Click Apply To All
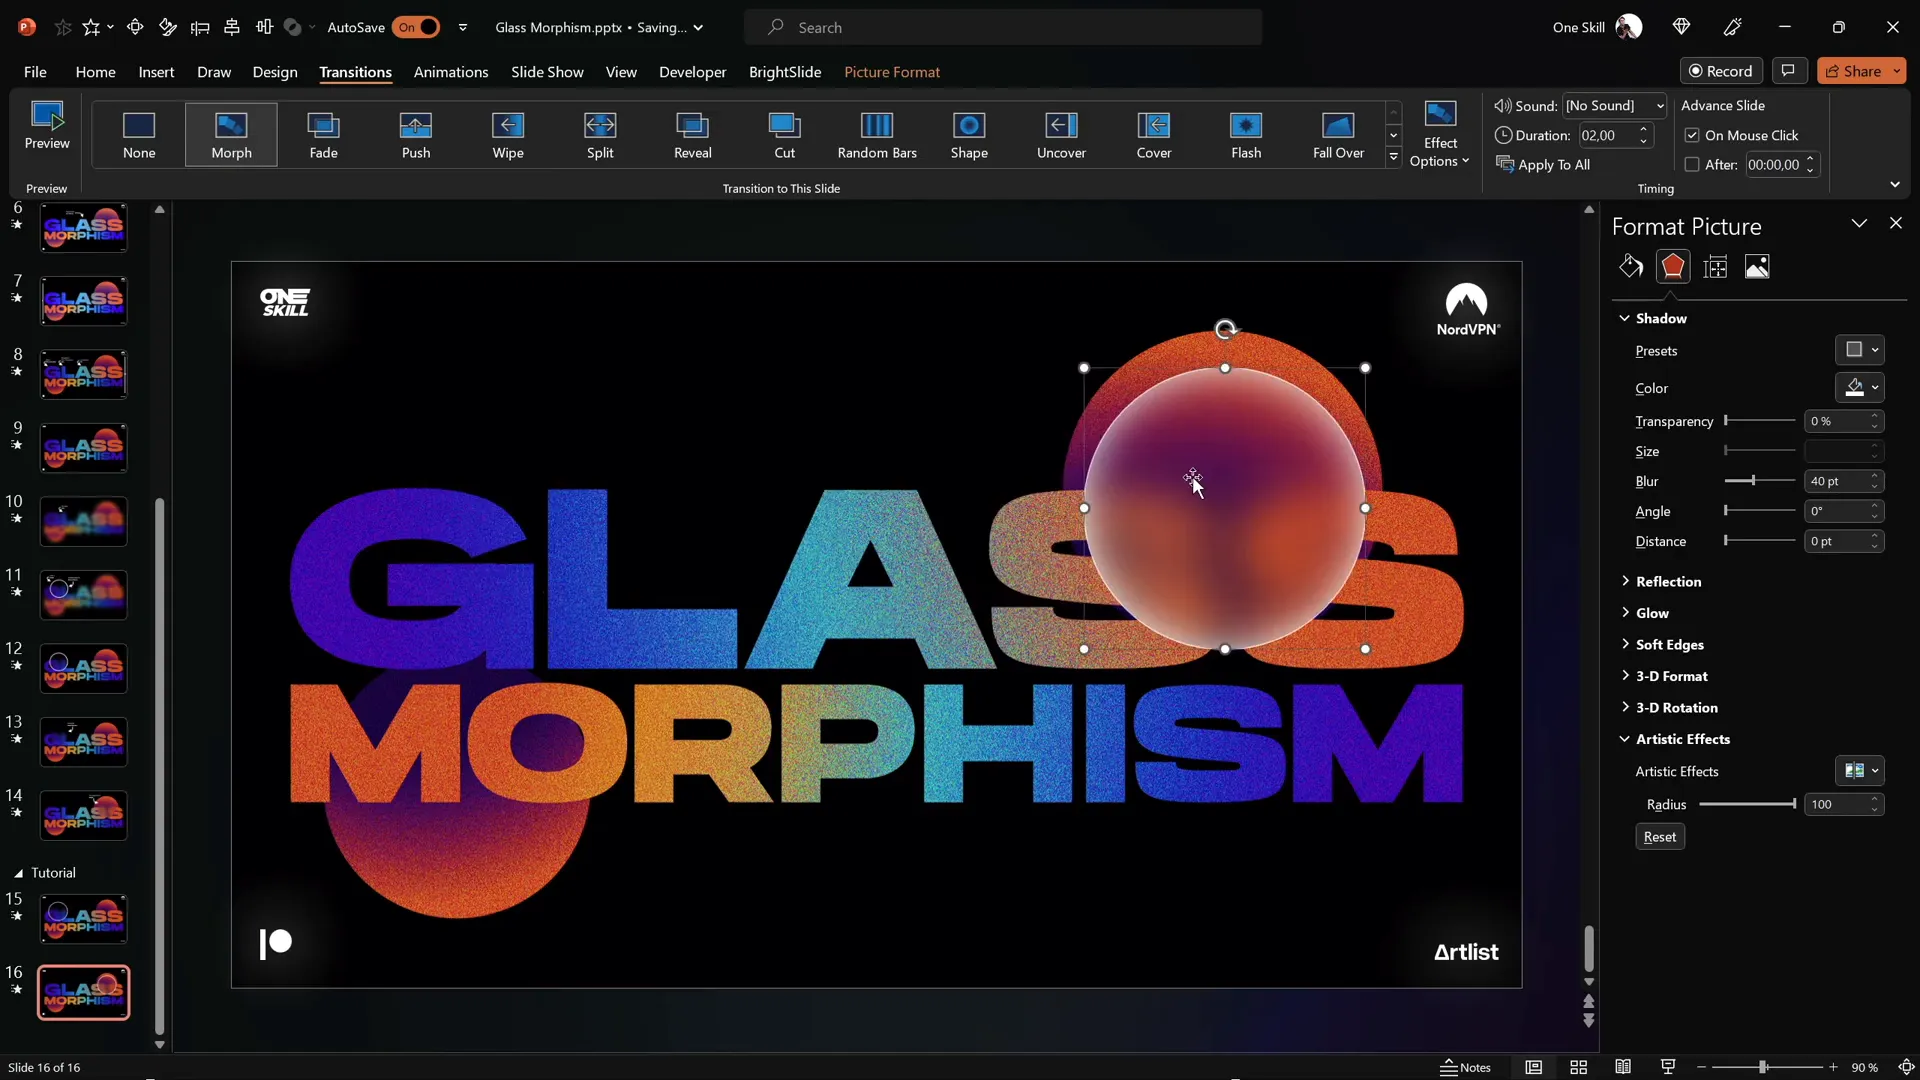 point(1543,165)
